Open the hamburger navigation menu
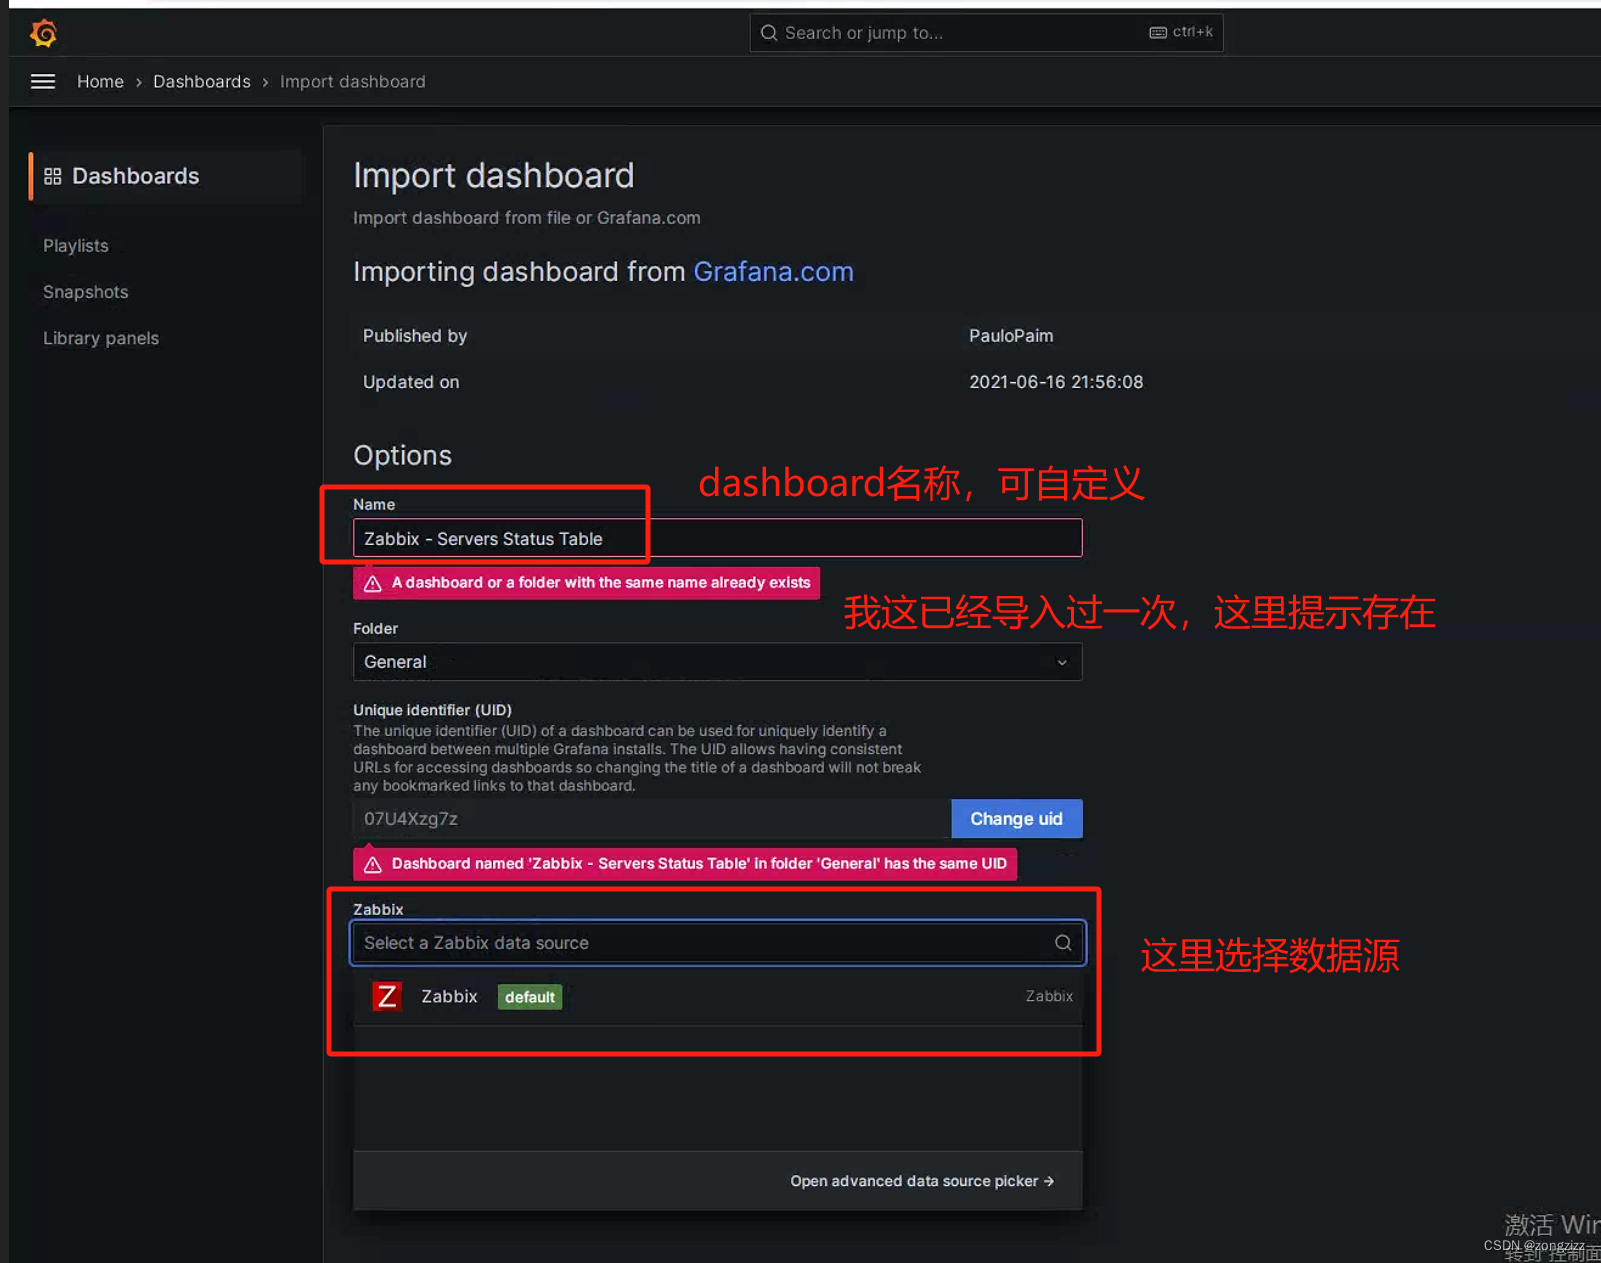The width and height of the screenshot is (1601, 1263). (x=43, y=82)
